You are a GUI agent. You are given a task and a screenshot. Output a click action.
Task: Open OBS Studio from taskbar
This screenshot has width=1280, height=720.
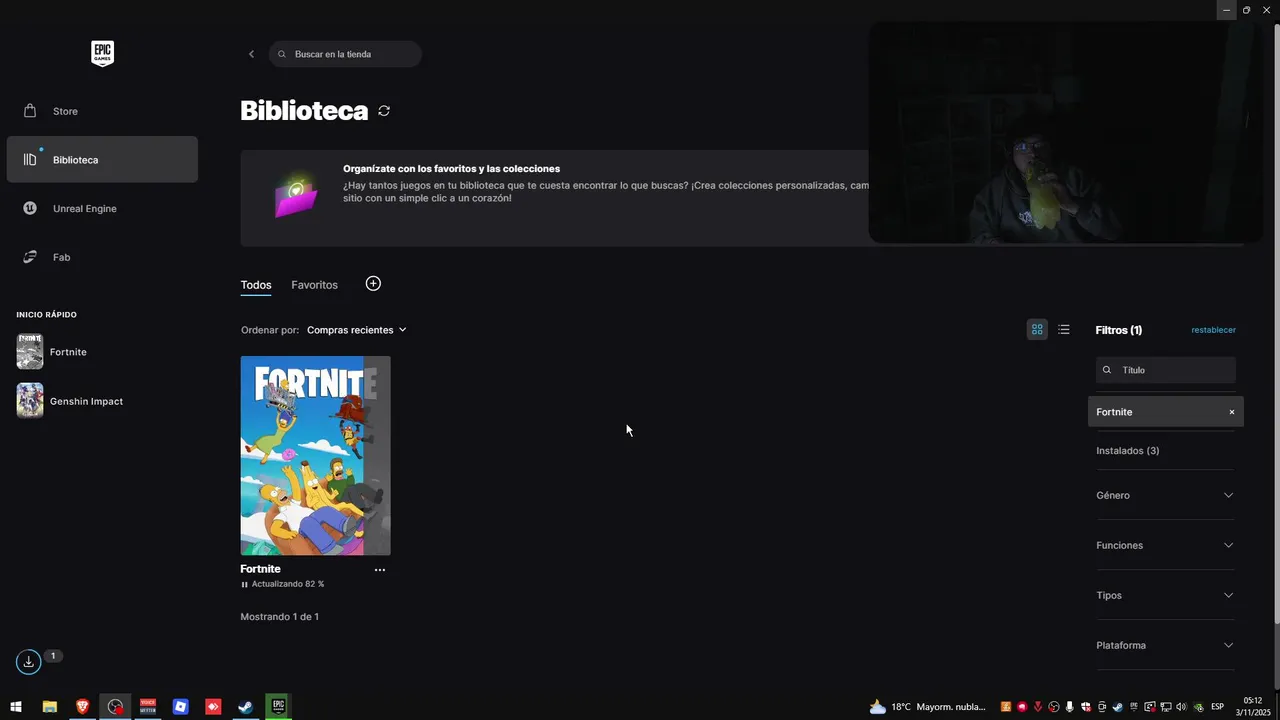[115, 707]
